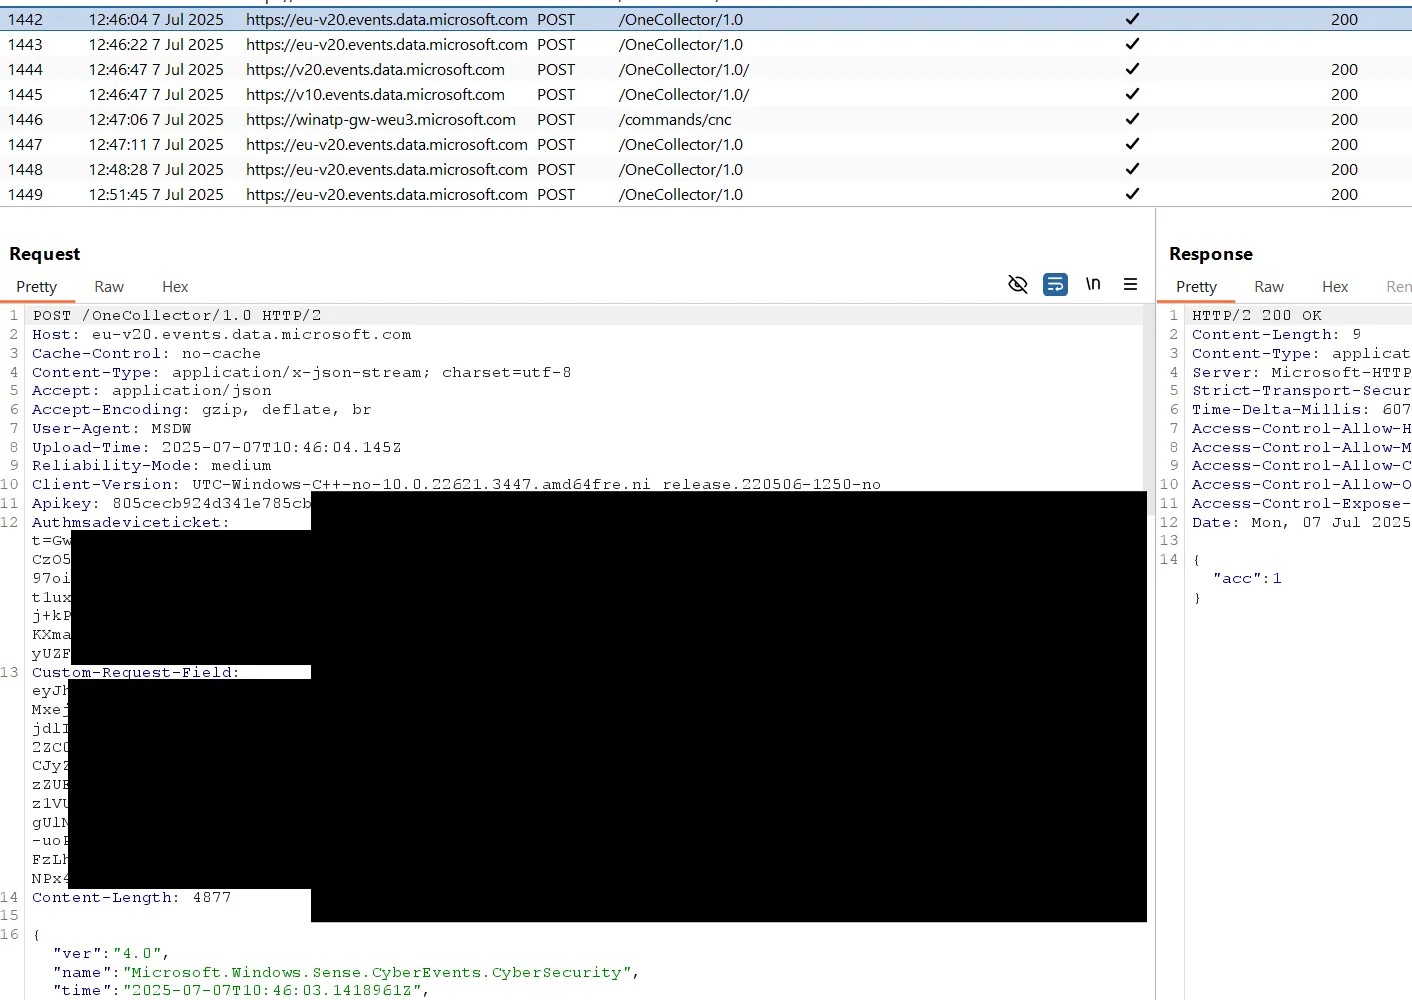View the response in the Hex tab

[1335, 287]
